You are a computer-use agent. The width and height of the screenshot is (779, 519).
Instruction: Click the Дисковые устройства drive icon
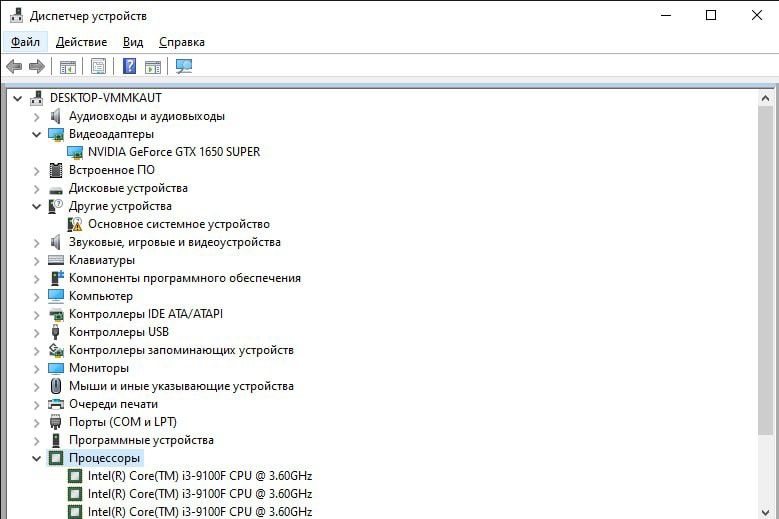(x=56, y=190)
